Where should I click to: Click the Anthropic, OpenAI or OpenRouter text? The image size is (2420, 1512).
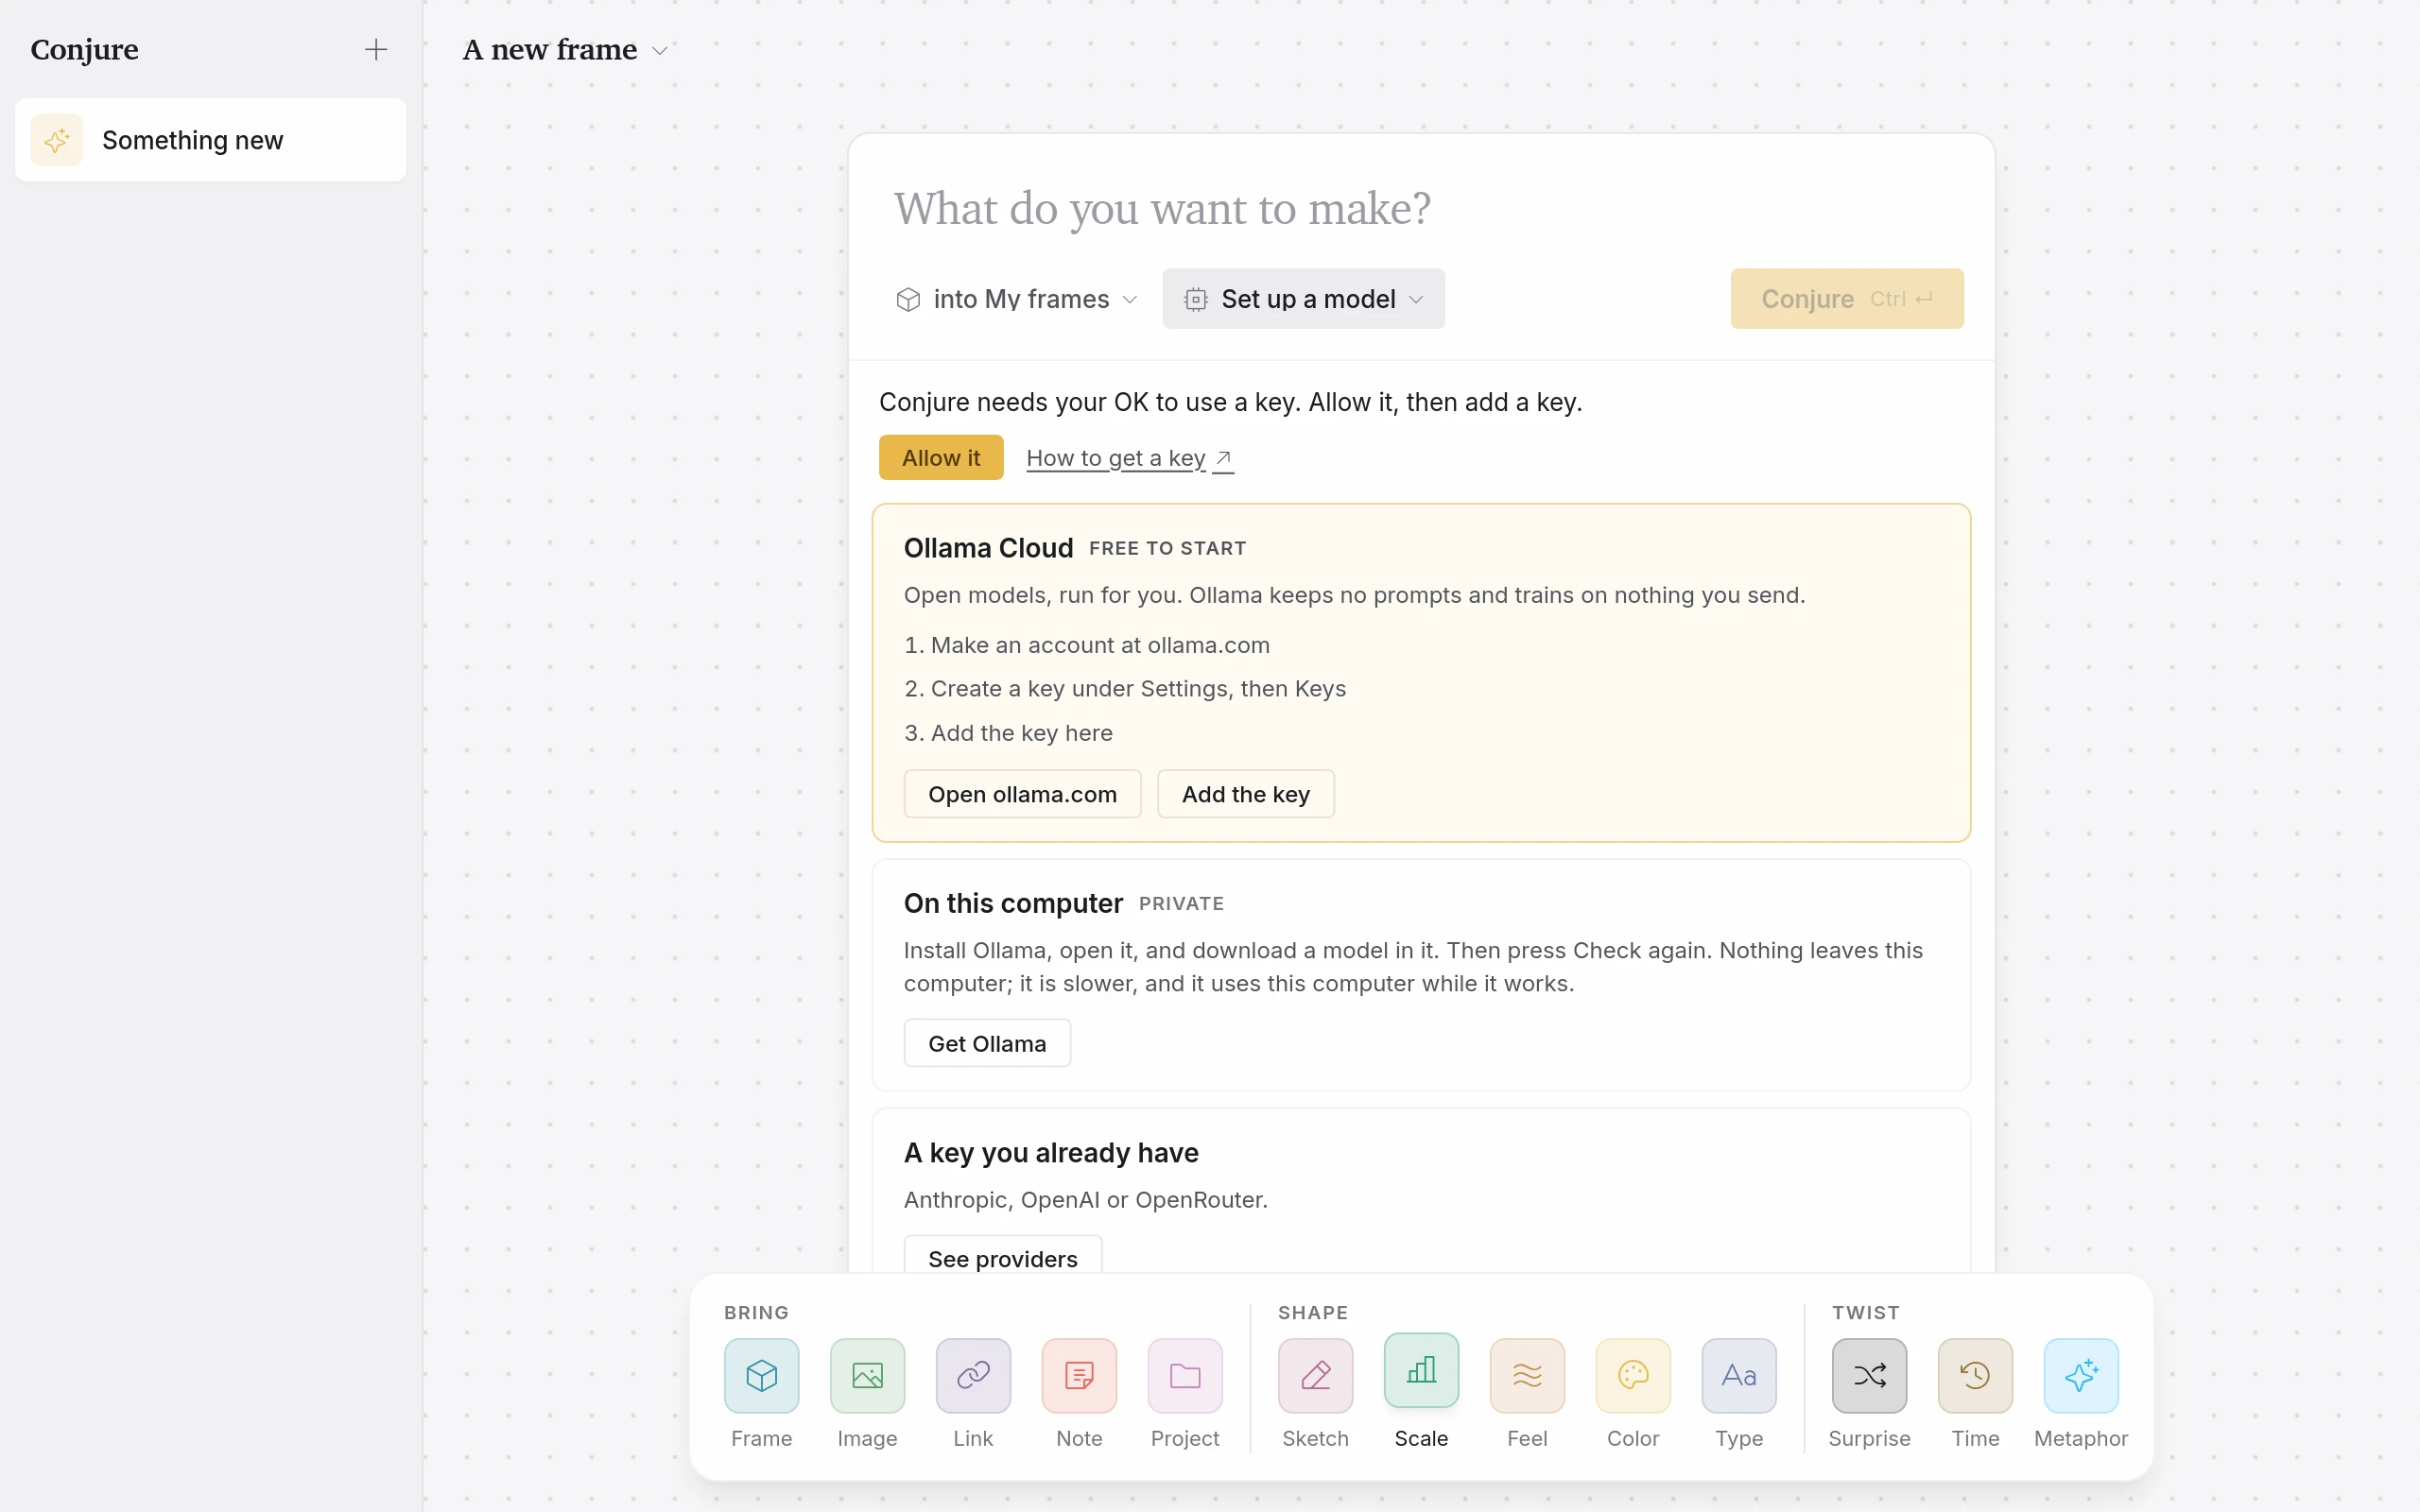tap(1085, 1199)
